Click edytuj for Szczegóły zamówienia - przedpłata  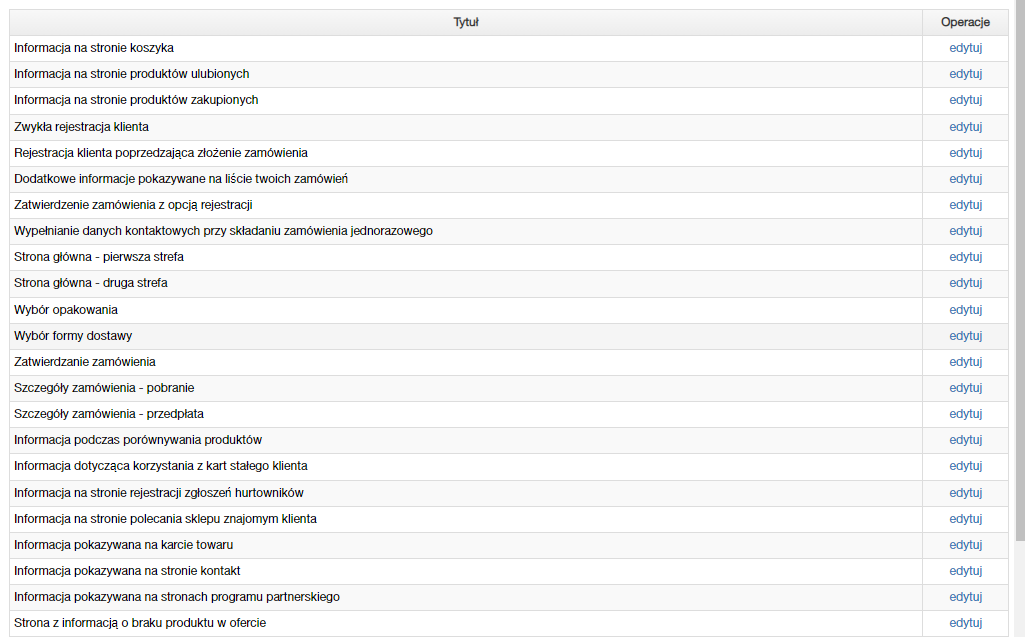click(x=966, y=414)
